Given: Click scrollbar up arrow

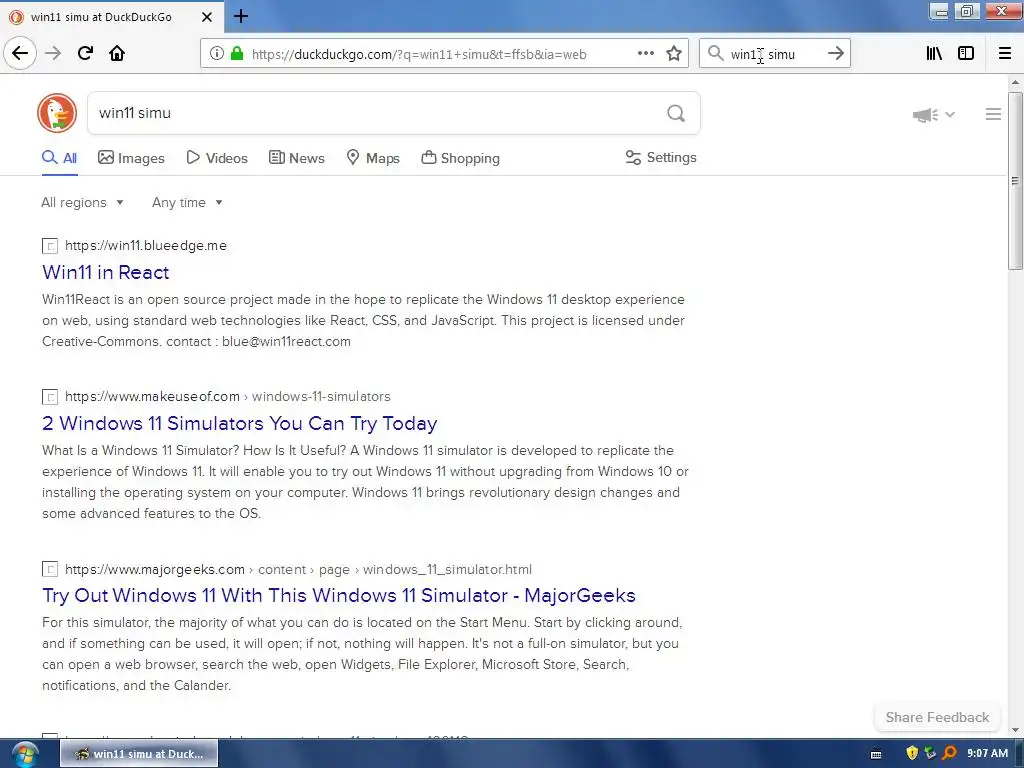Looking at the screenshot, I should (x=1015, y=83).
